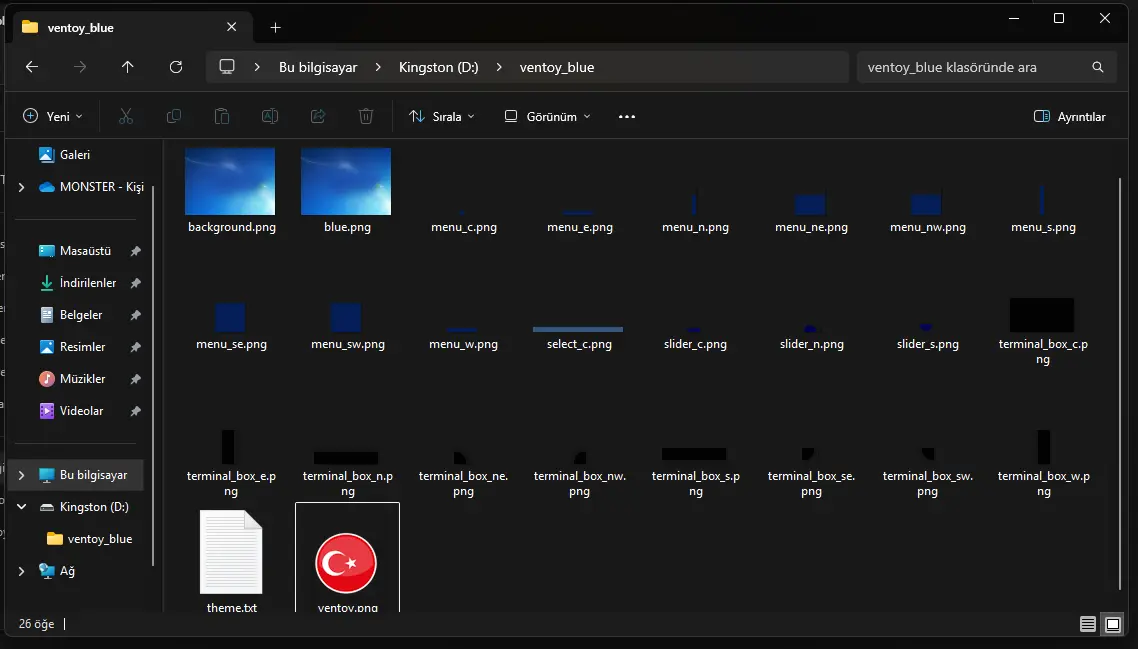Click the Delete trash icon
1138x649 pixels.
pos(366,116)
